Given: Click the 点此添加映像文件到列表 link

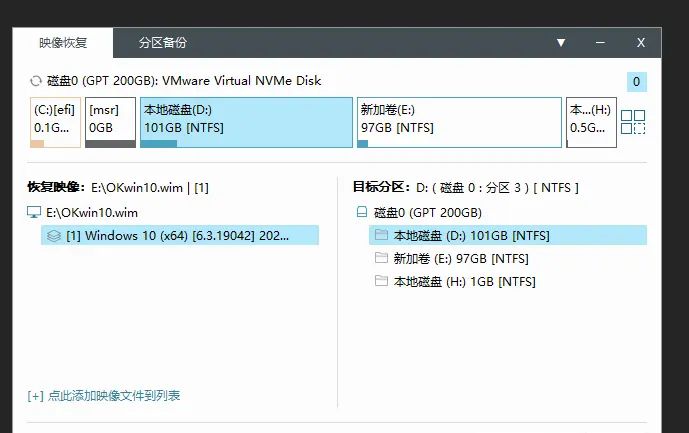Looking at the screenshot, I should 104,396.
